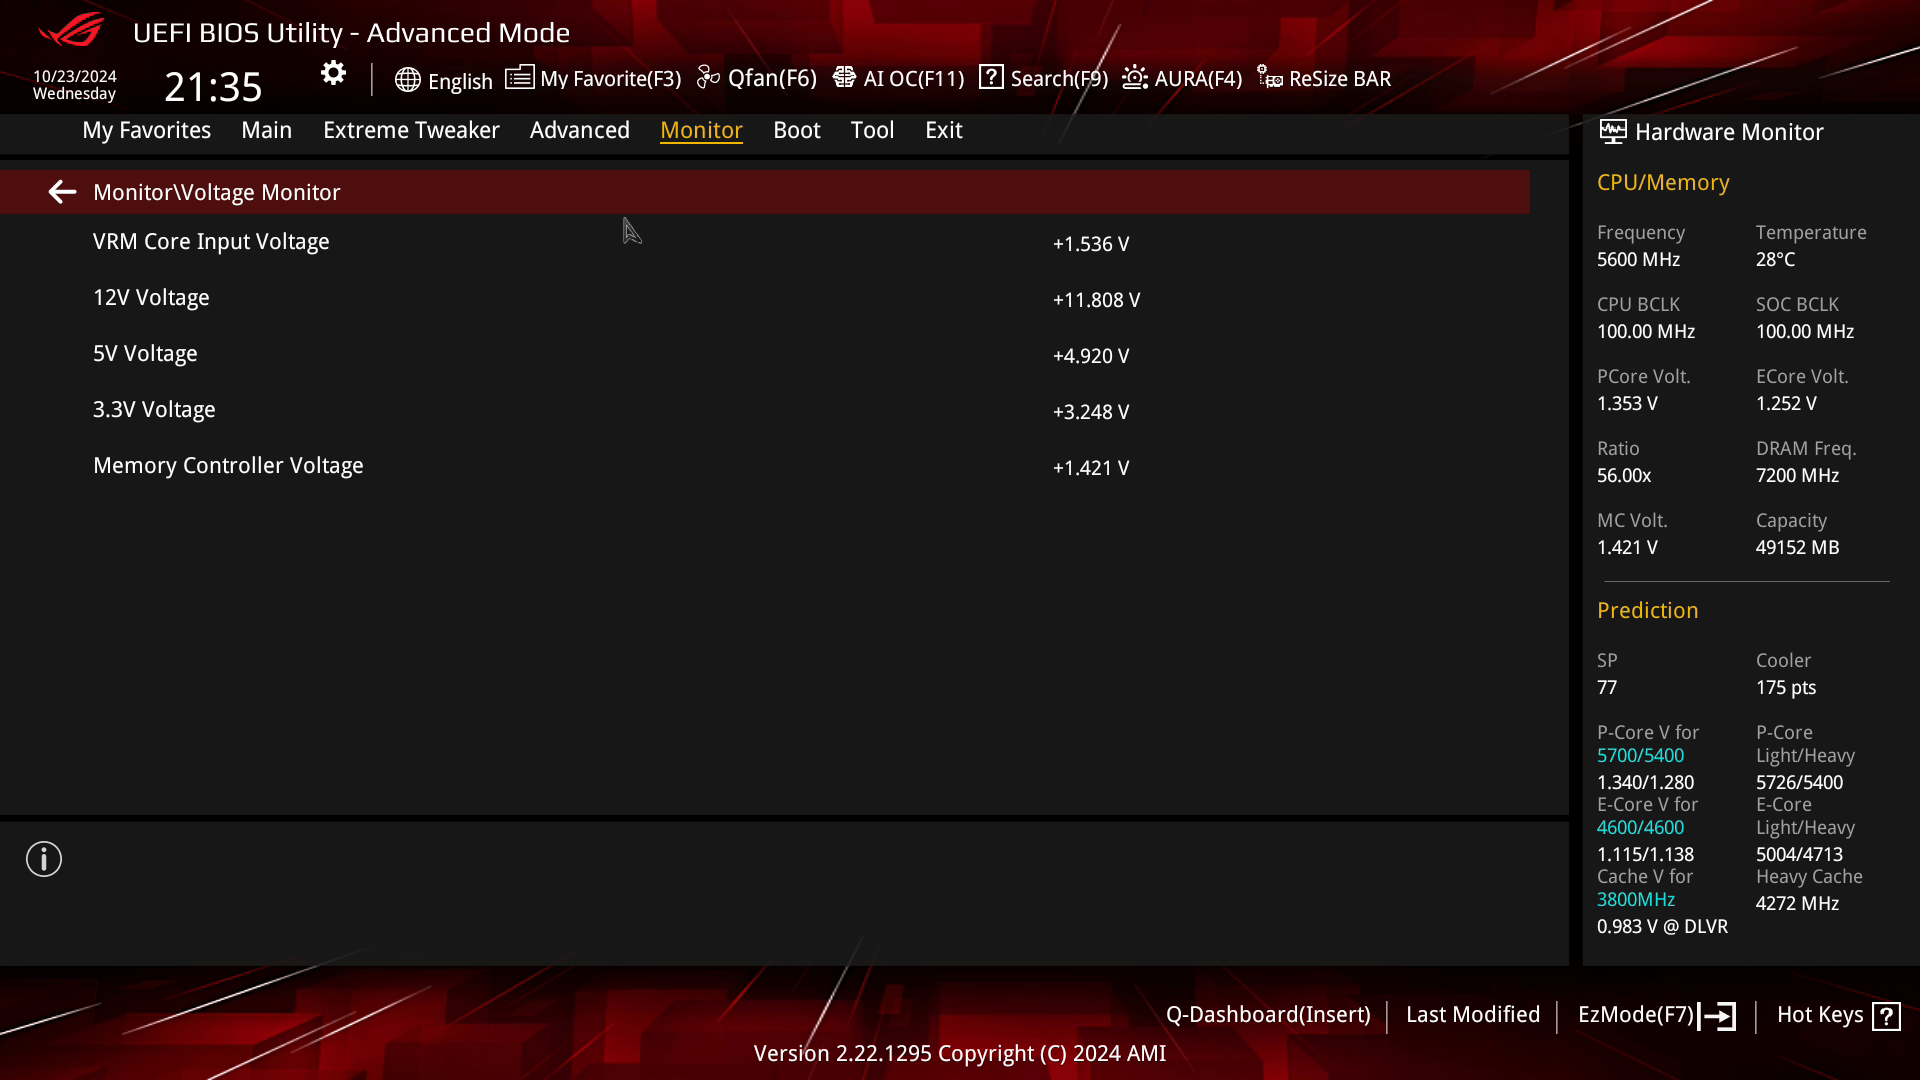Select English language option

pyautogui.click(x=444, y=78)
